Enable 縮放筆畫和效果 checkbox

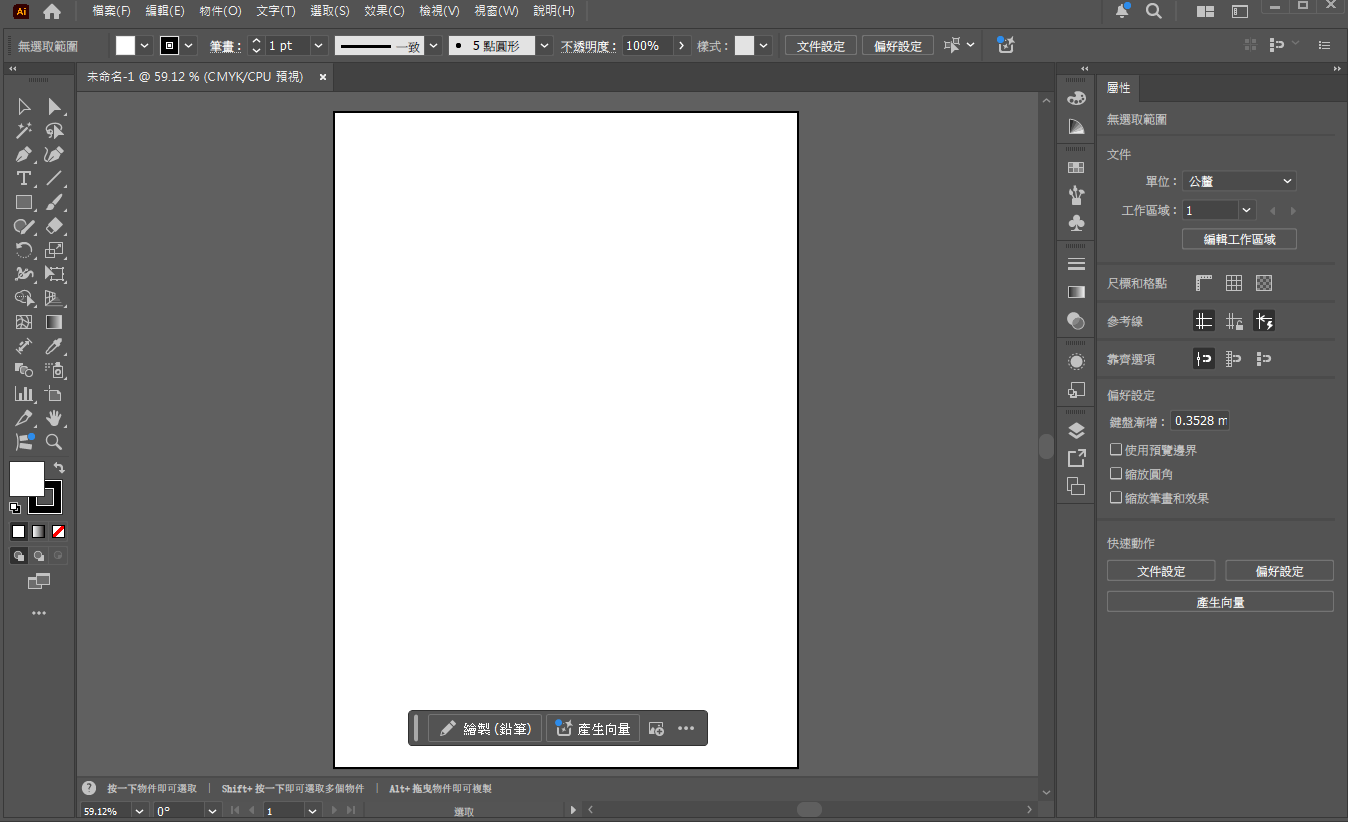[1116, 498]
